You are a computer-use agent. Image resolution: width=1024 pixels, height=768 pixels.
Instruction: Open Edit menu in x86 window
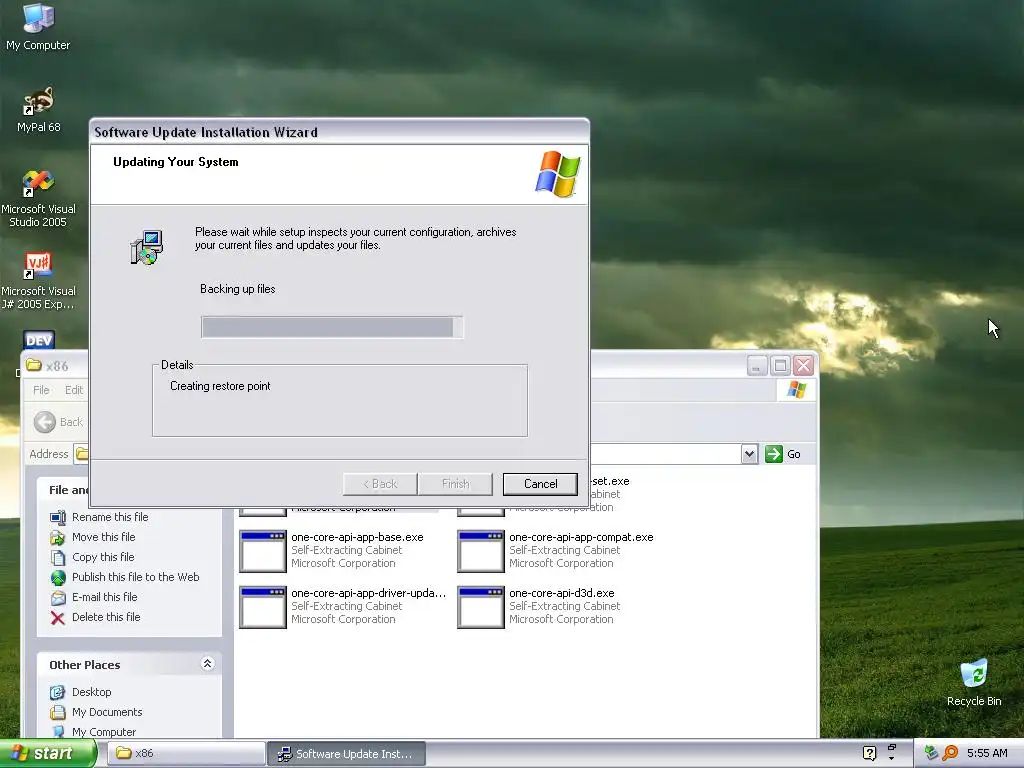click(74, 390)
